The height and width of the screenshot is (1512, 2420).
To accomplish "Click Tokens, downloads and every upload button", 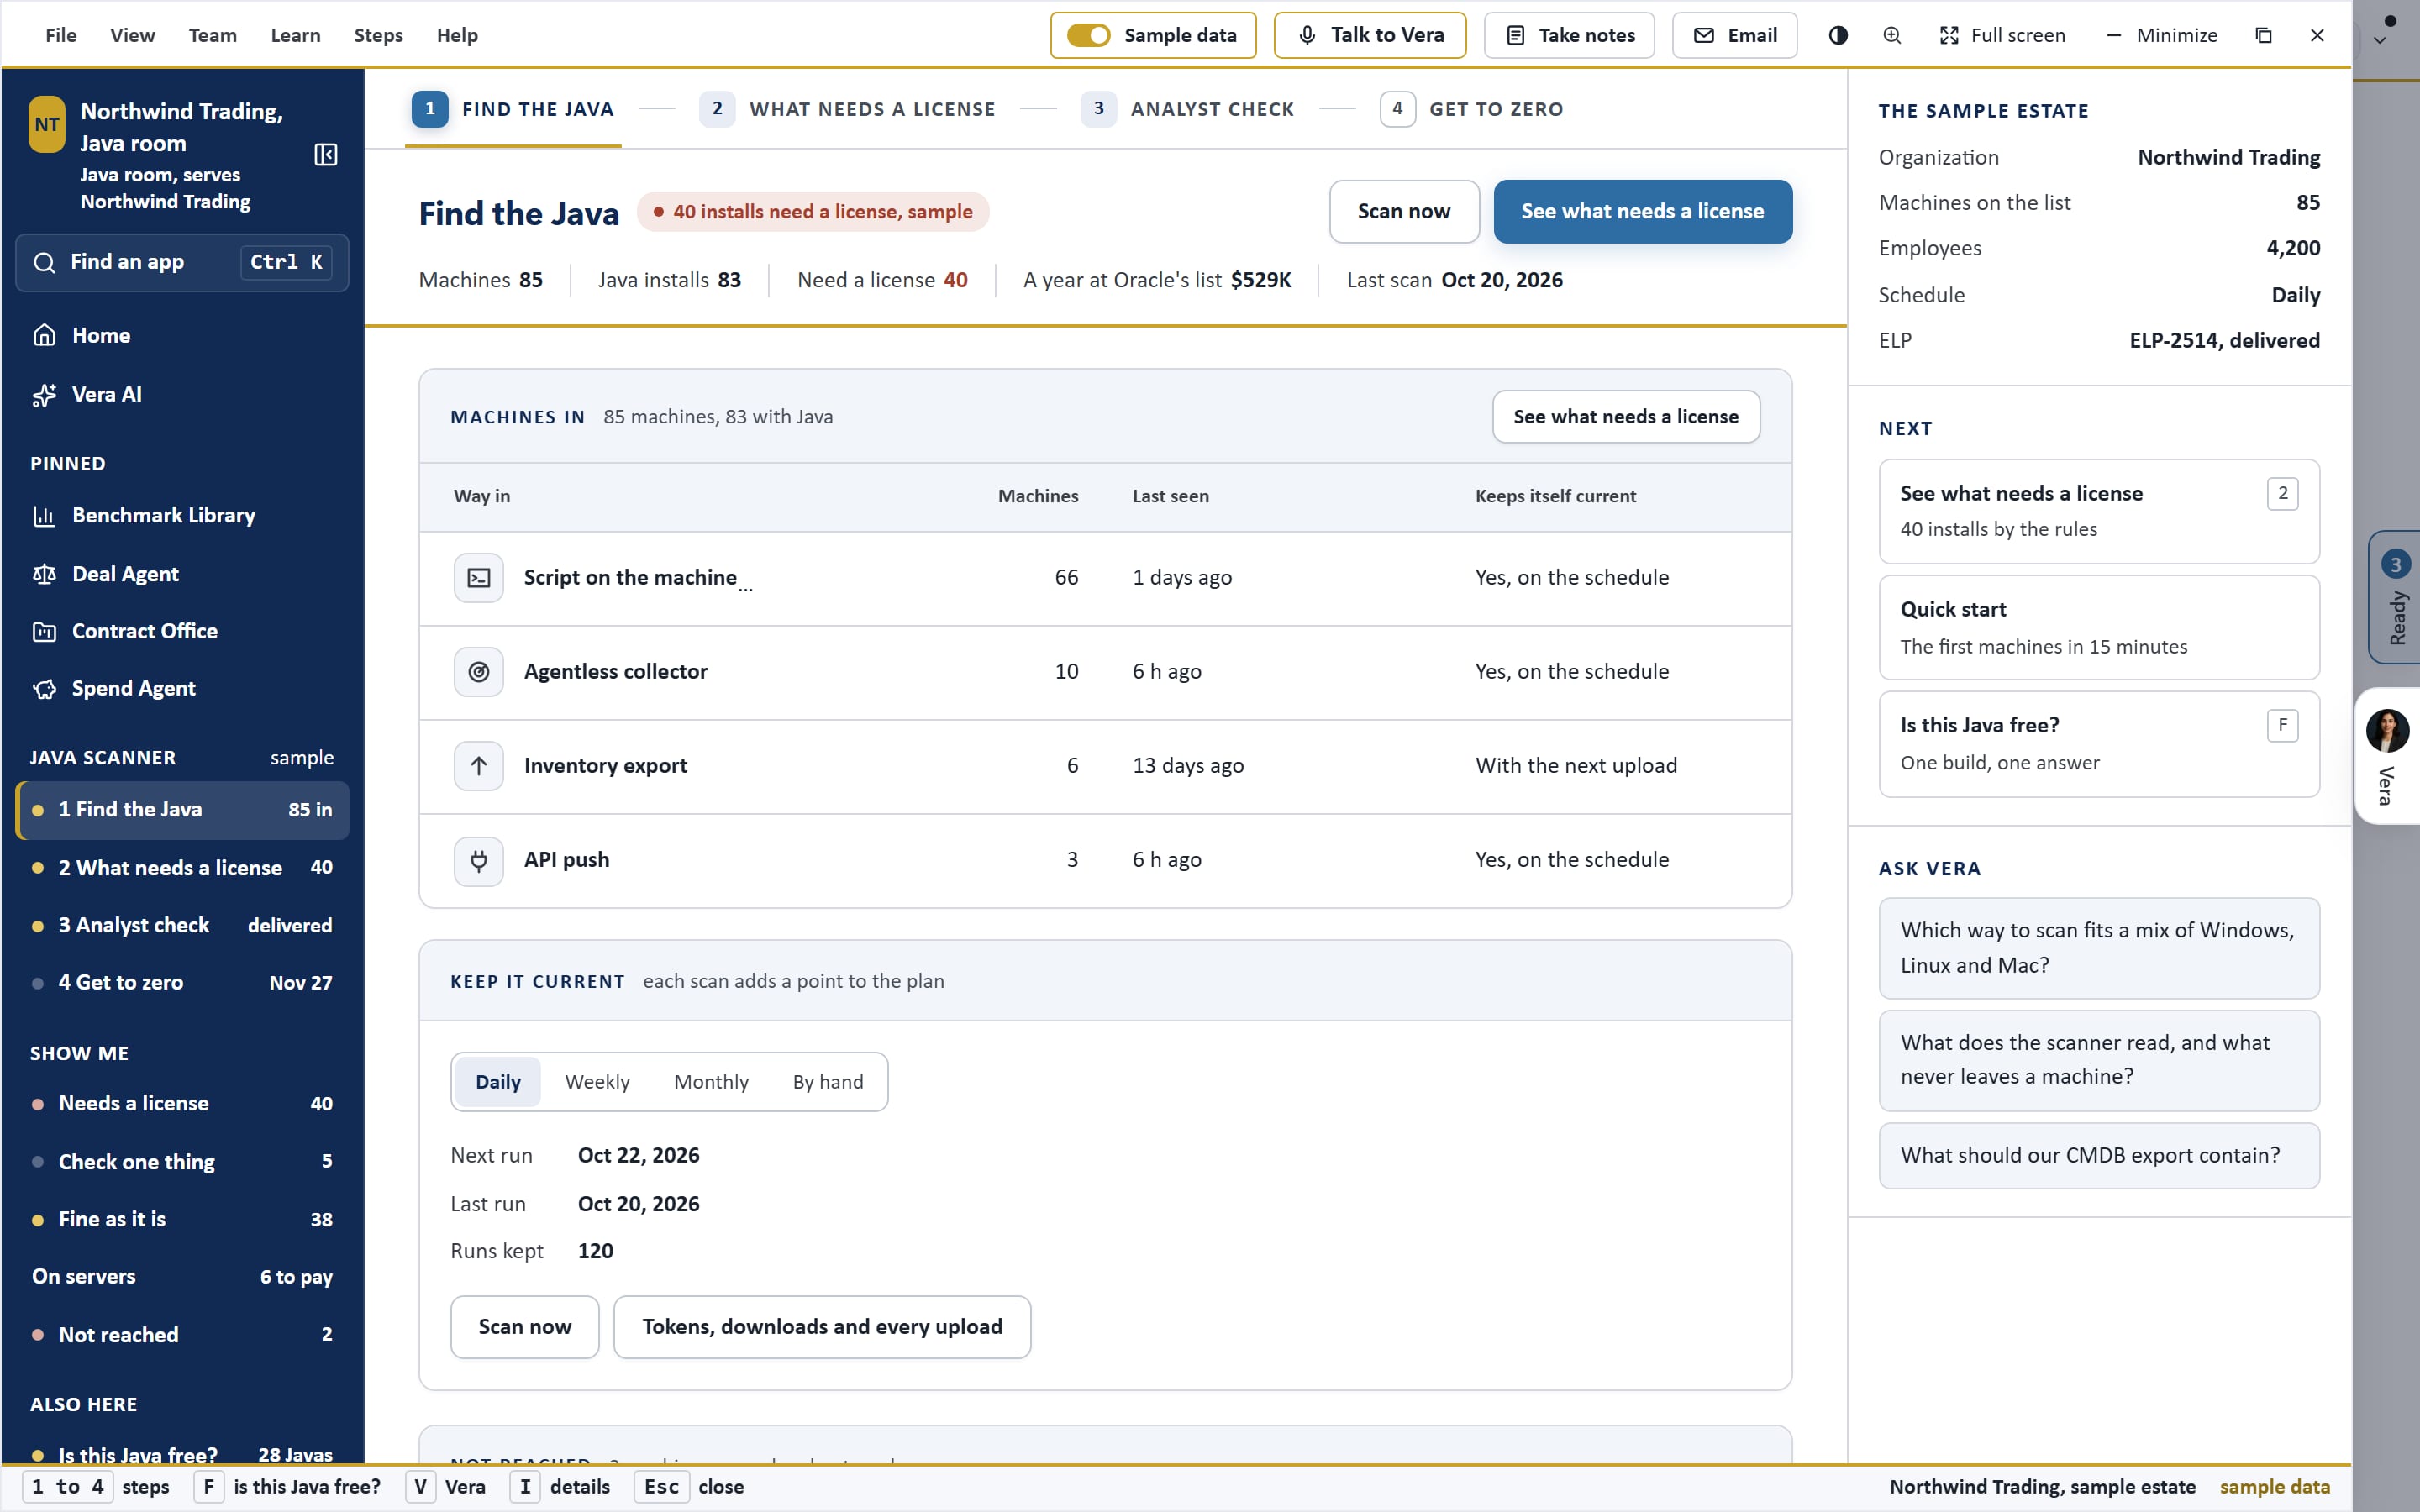I will pos(822,1327).
